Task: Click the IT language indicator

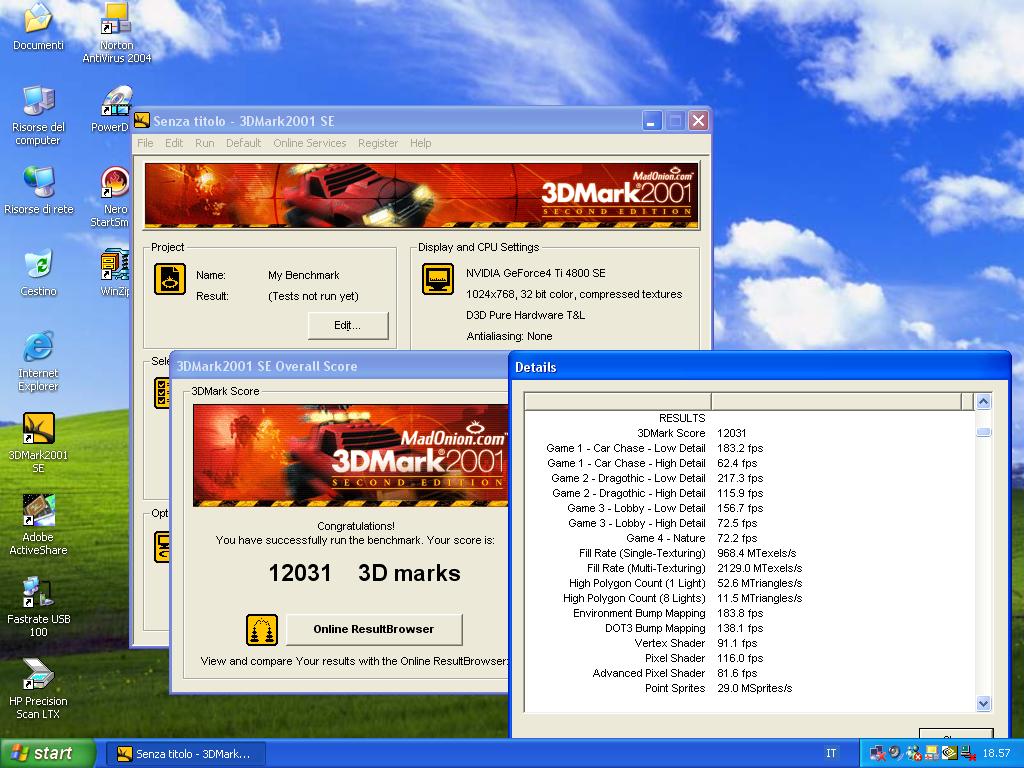Action: 831,753
